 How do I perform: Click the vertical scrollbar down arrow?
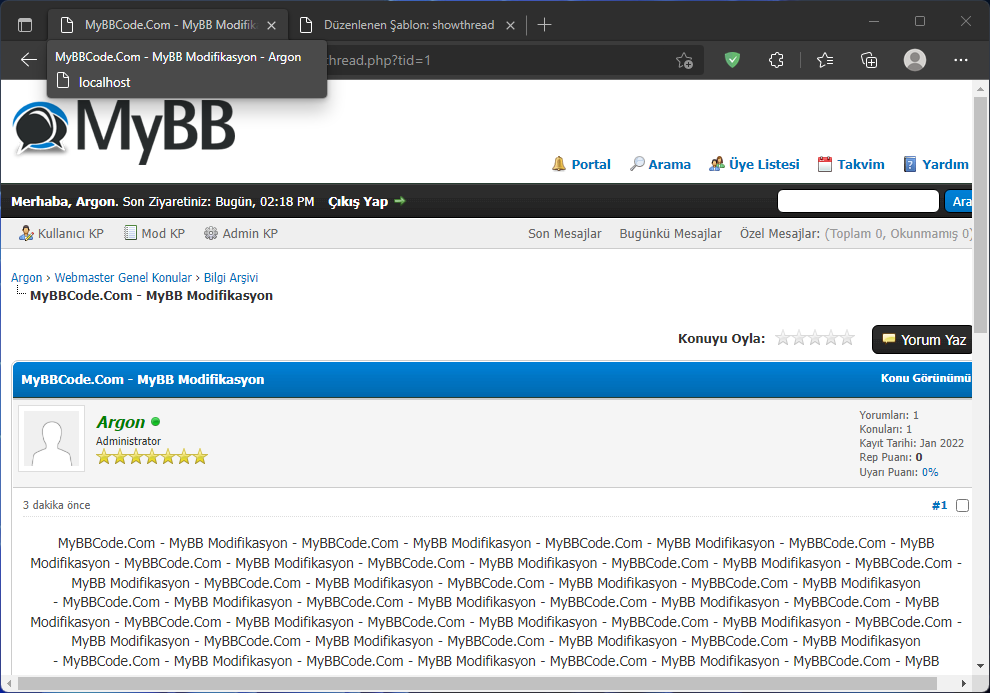[980, 666]
